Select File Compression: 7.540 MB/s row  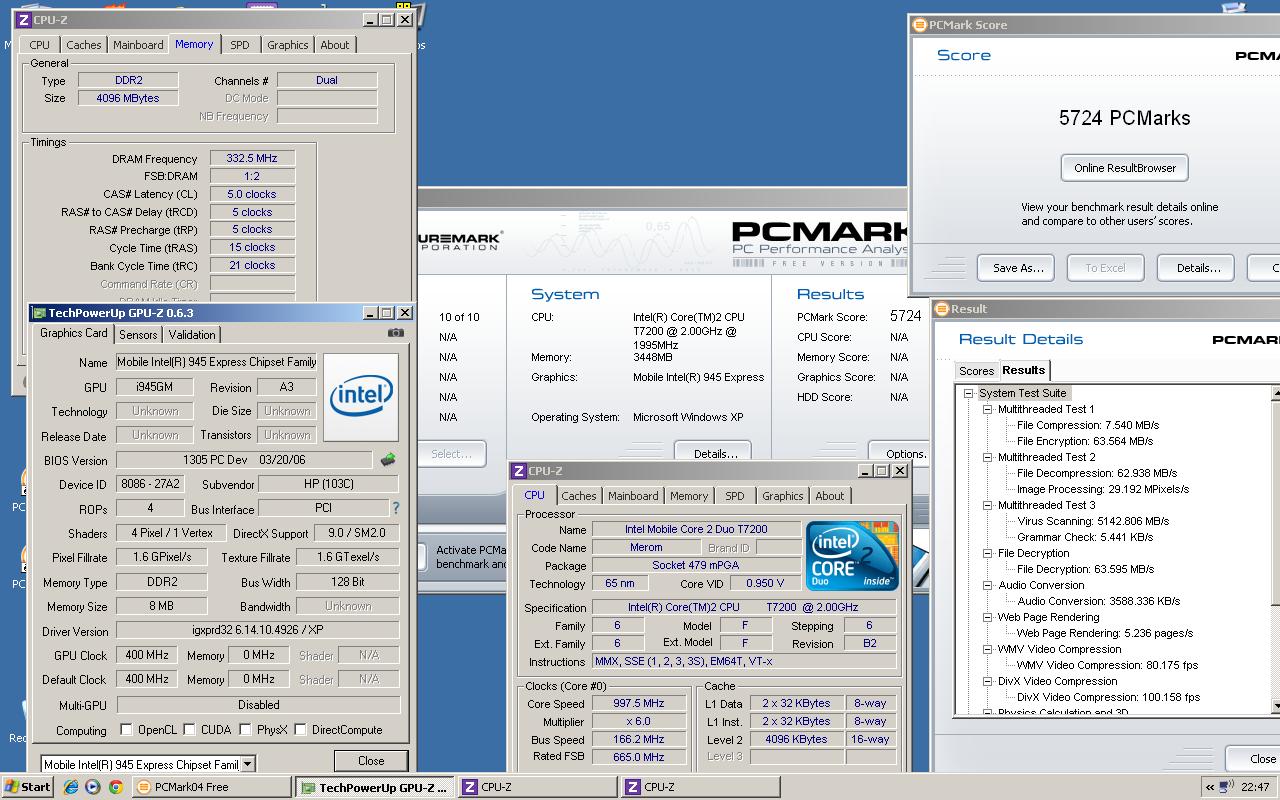(1088, 425)
